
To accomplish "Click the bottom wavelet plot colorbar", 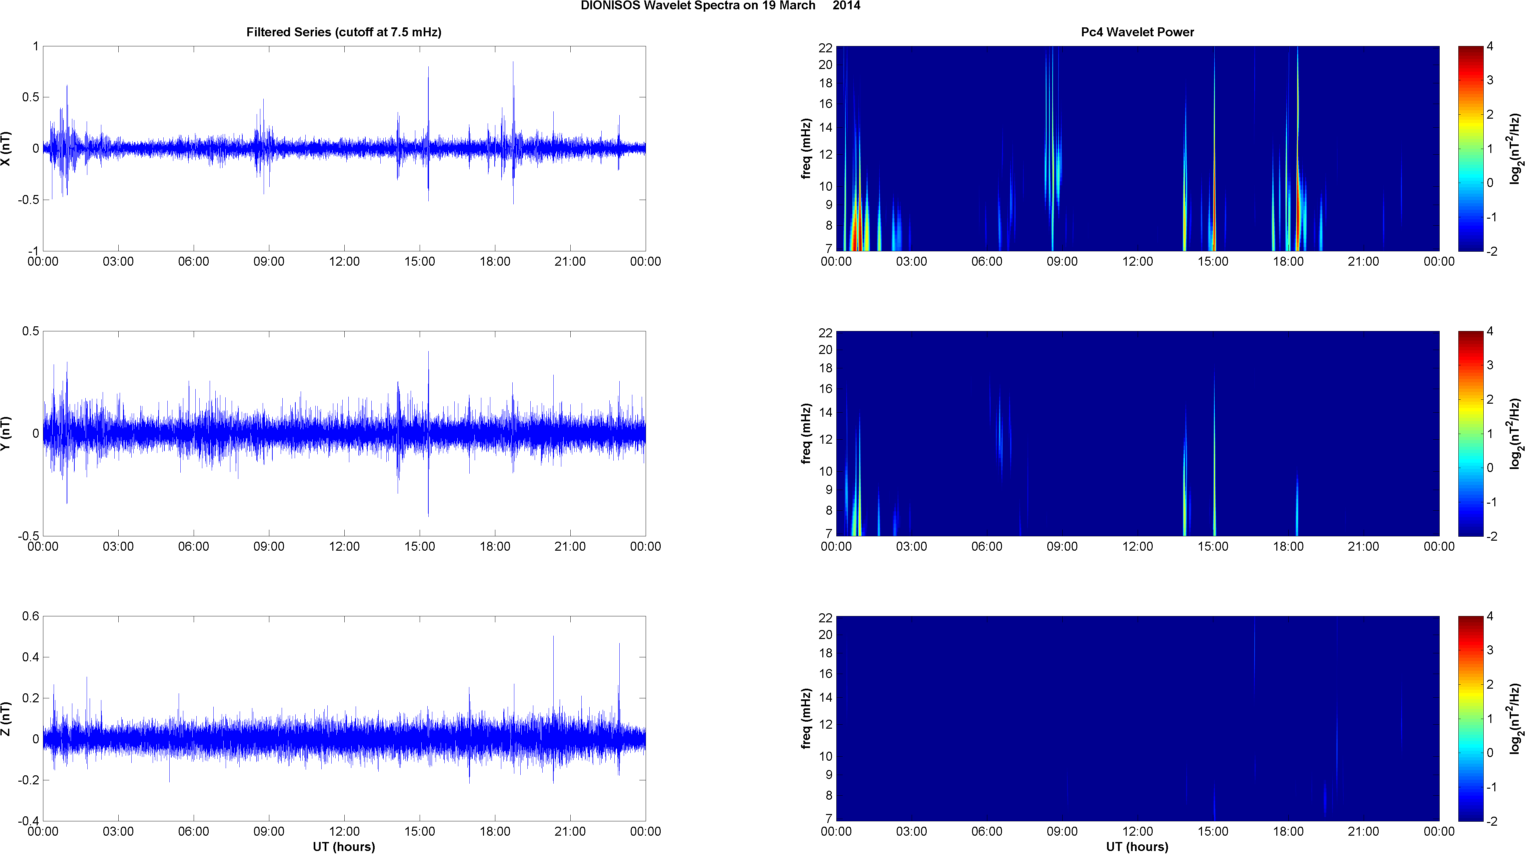I will click(x=1470, y=718).
